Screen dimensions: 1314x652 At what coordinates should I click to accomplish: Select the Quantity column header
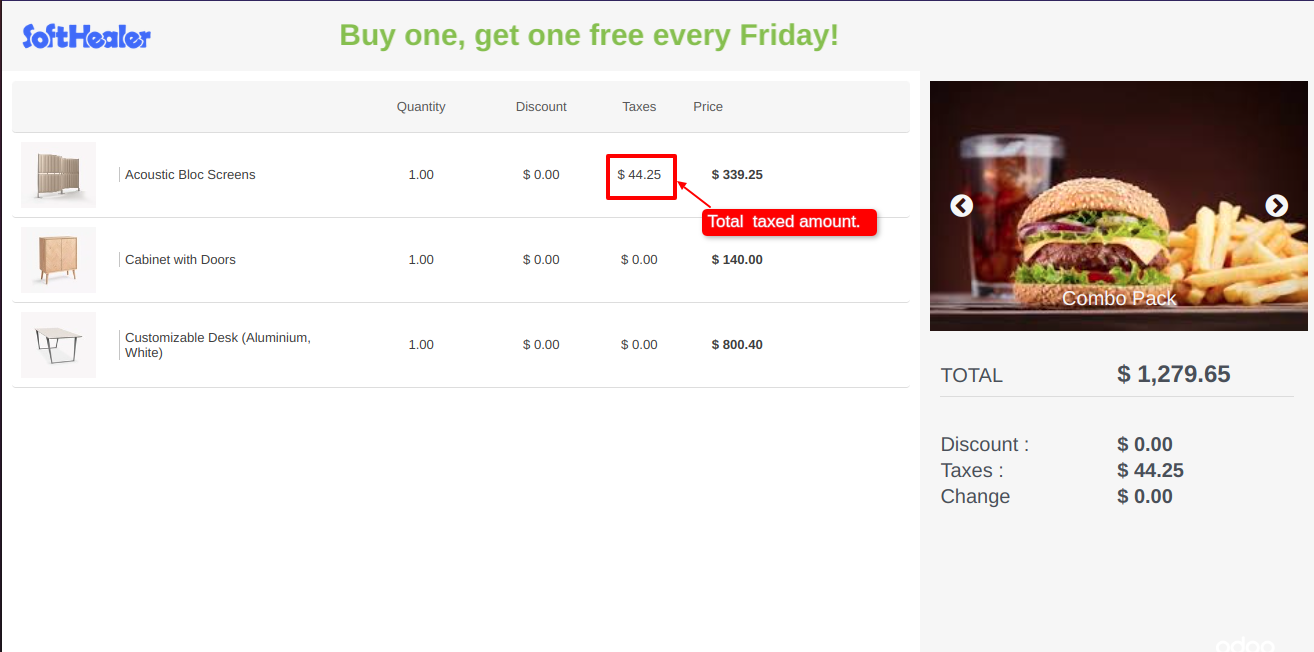click(x=421, y=107)
